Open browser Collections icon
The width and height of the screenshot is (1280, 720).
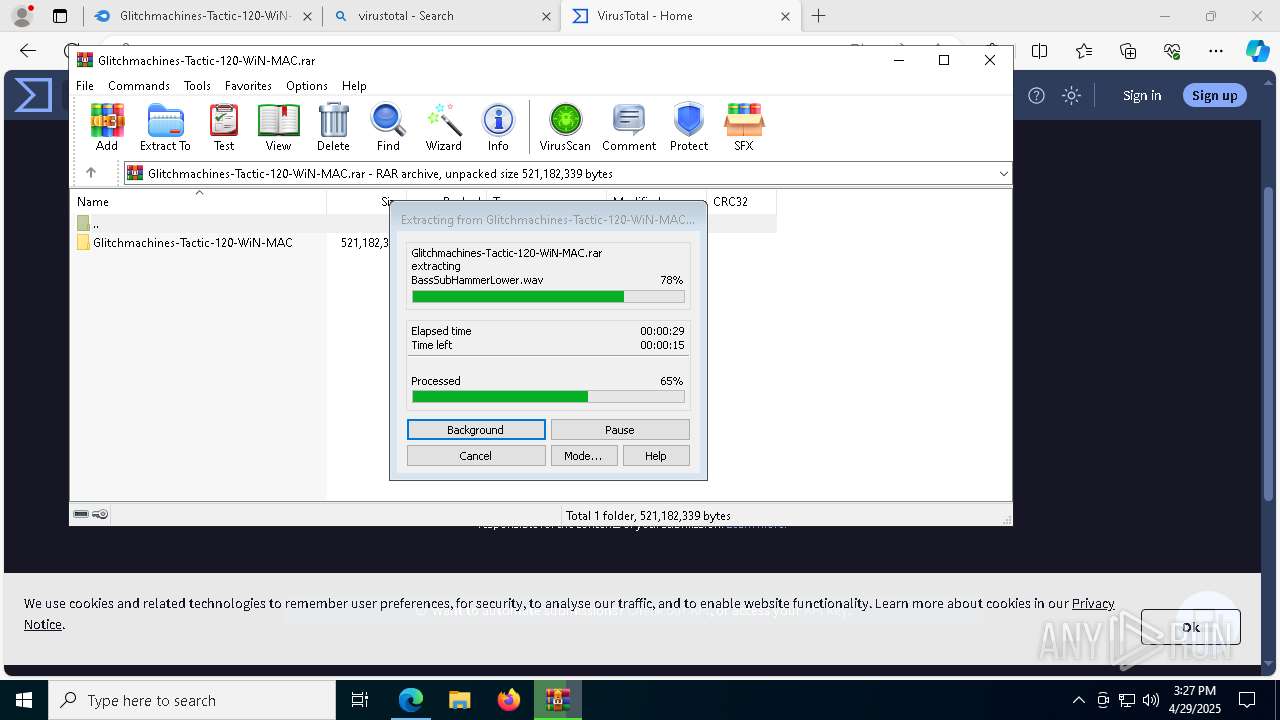tap(1128, 51)
